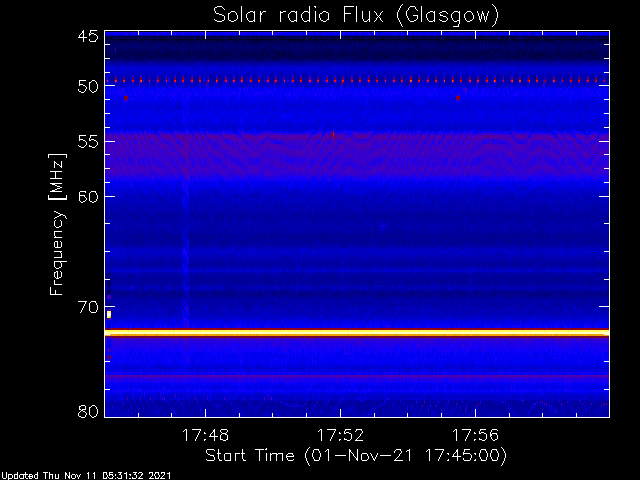The height and width of the screenshot is (480, 640).
Task: Click the 17:52 time tick label
Action: [x=340, y=435]
